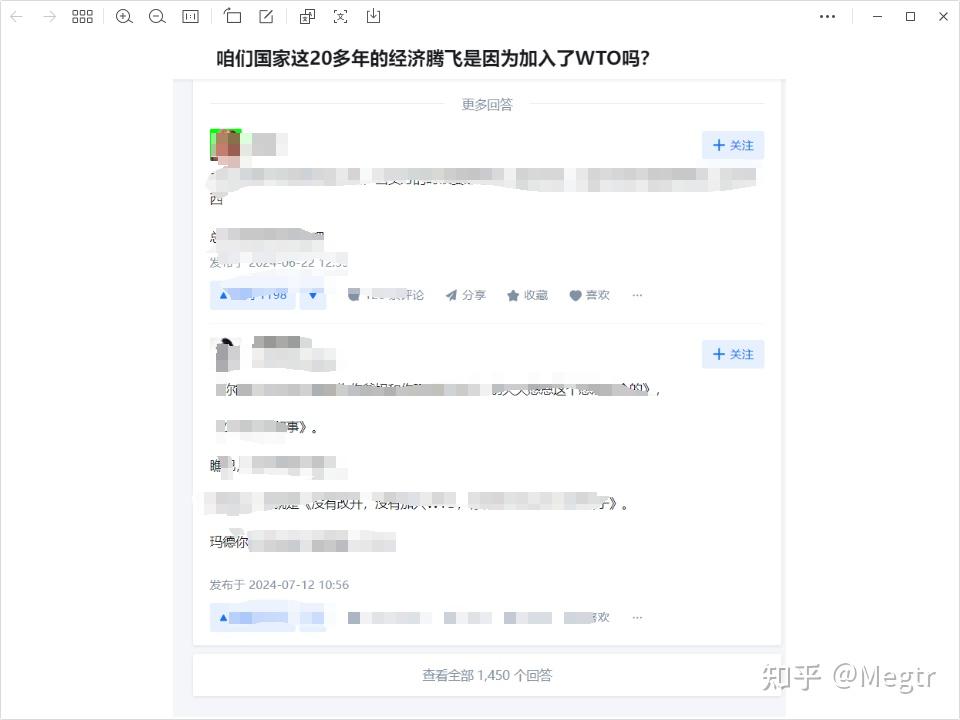This screenshot has width=960, height=720.
Task: Bookmark the first answer with 收藏
Action: (x=527, y=295)
